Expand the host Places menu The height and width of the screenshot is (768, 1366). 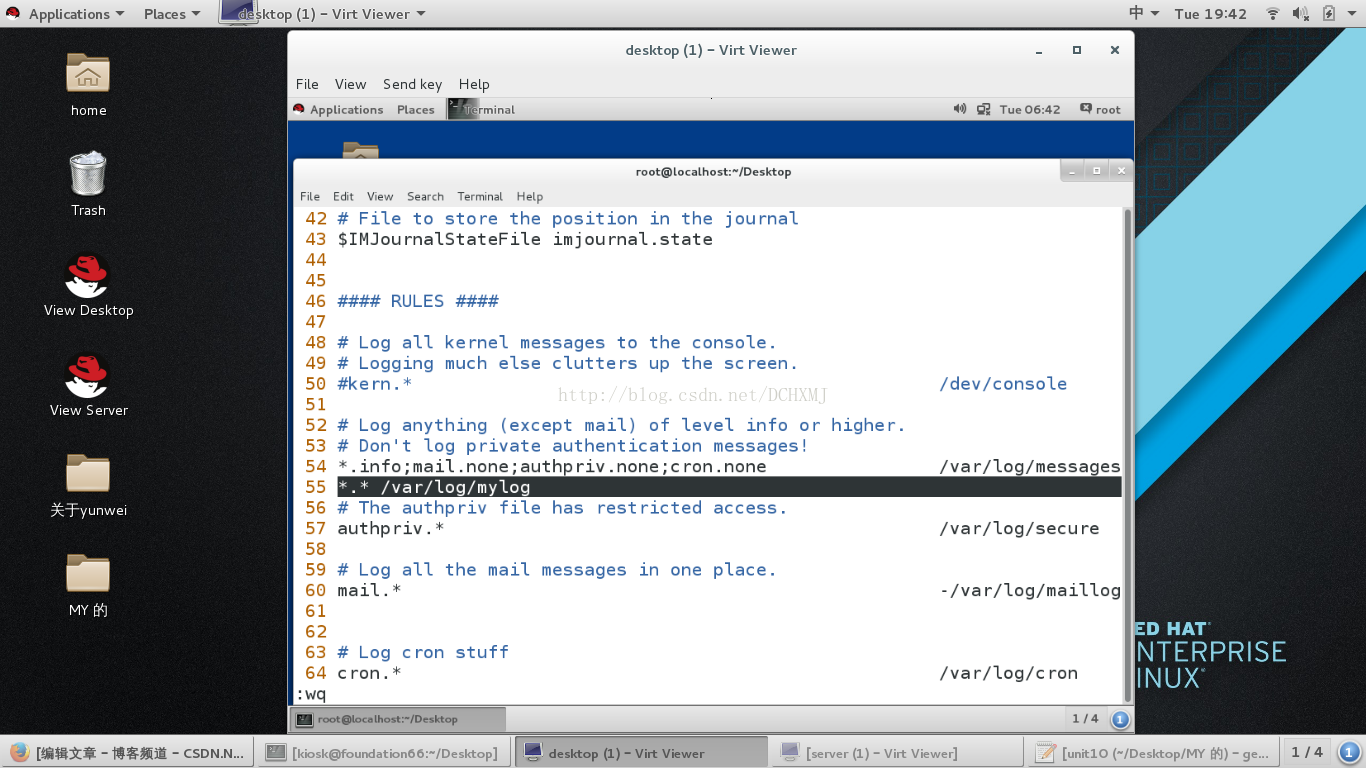[x=172, y=14]
